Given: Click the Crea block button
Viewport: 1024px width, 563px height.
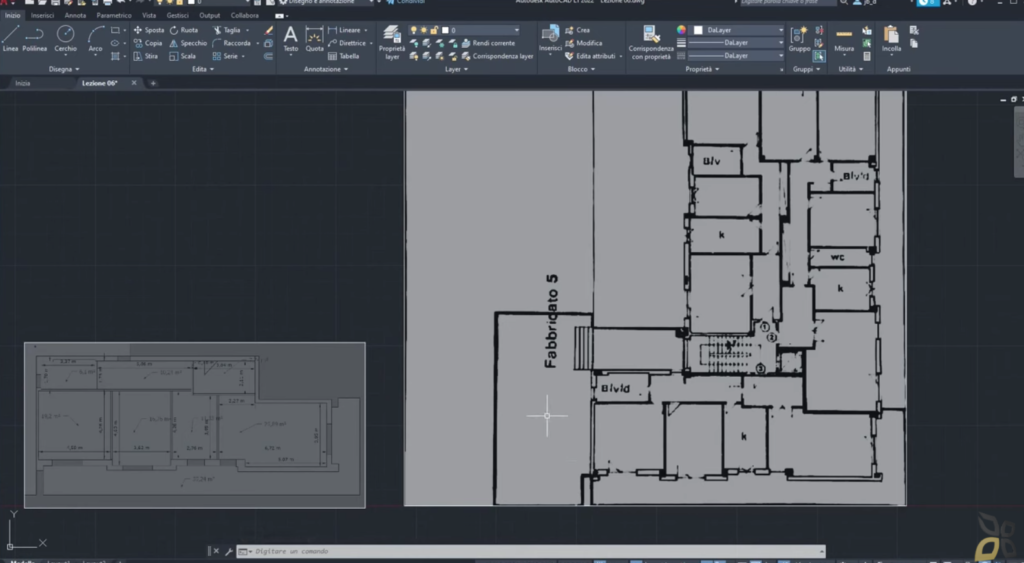Looking at the screenshot, I should point(577,30).
